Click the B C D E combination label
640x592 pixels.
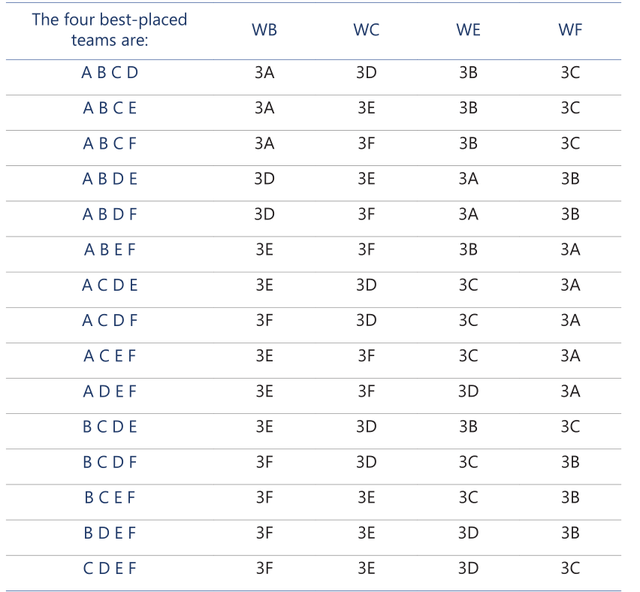coord(110,427)
